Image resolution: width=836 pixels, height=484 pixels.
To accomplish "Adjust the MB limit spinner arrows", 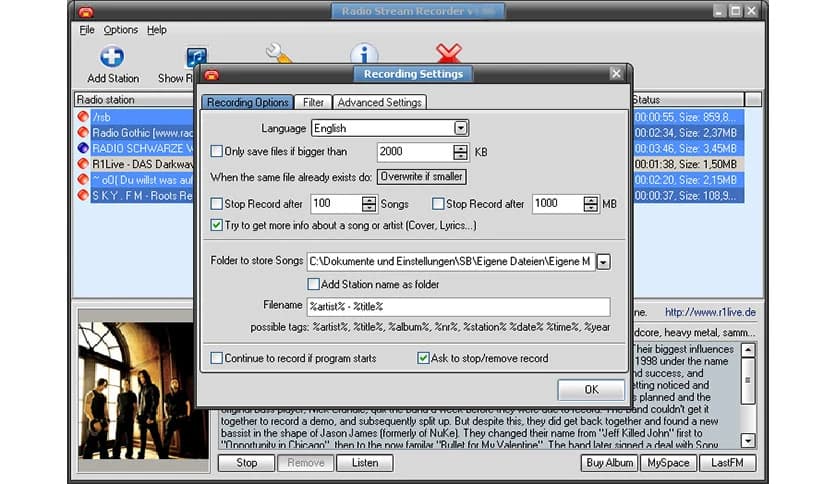I will click(590, 204).
